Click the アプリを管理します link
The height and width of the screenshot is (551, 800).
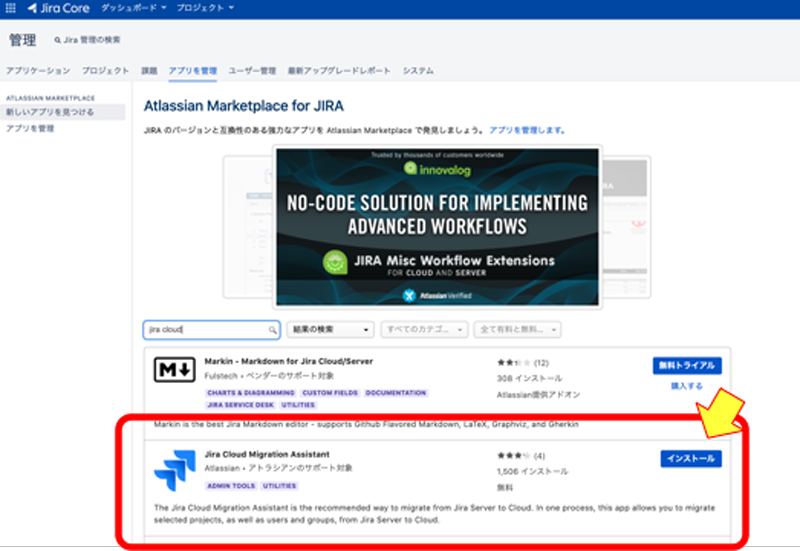(x=527, y=130)
